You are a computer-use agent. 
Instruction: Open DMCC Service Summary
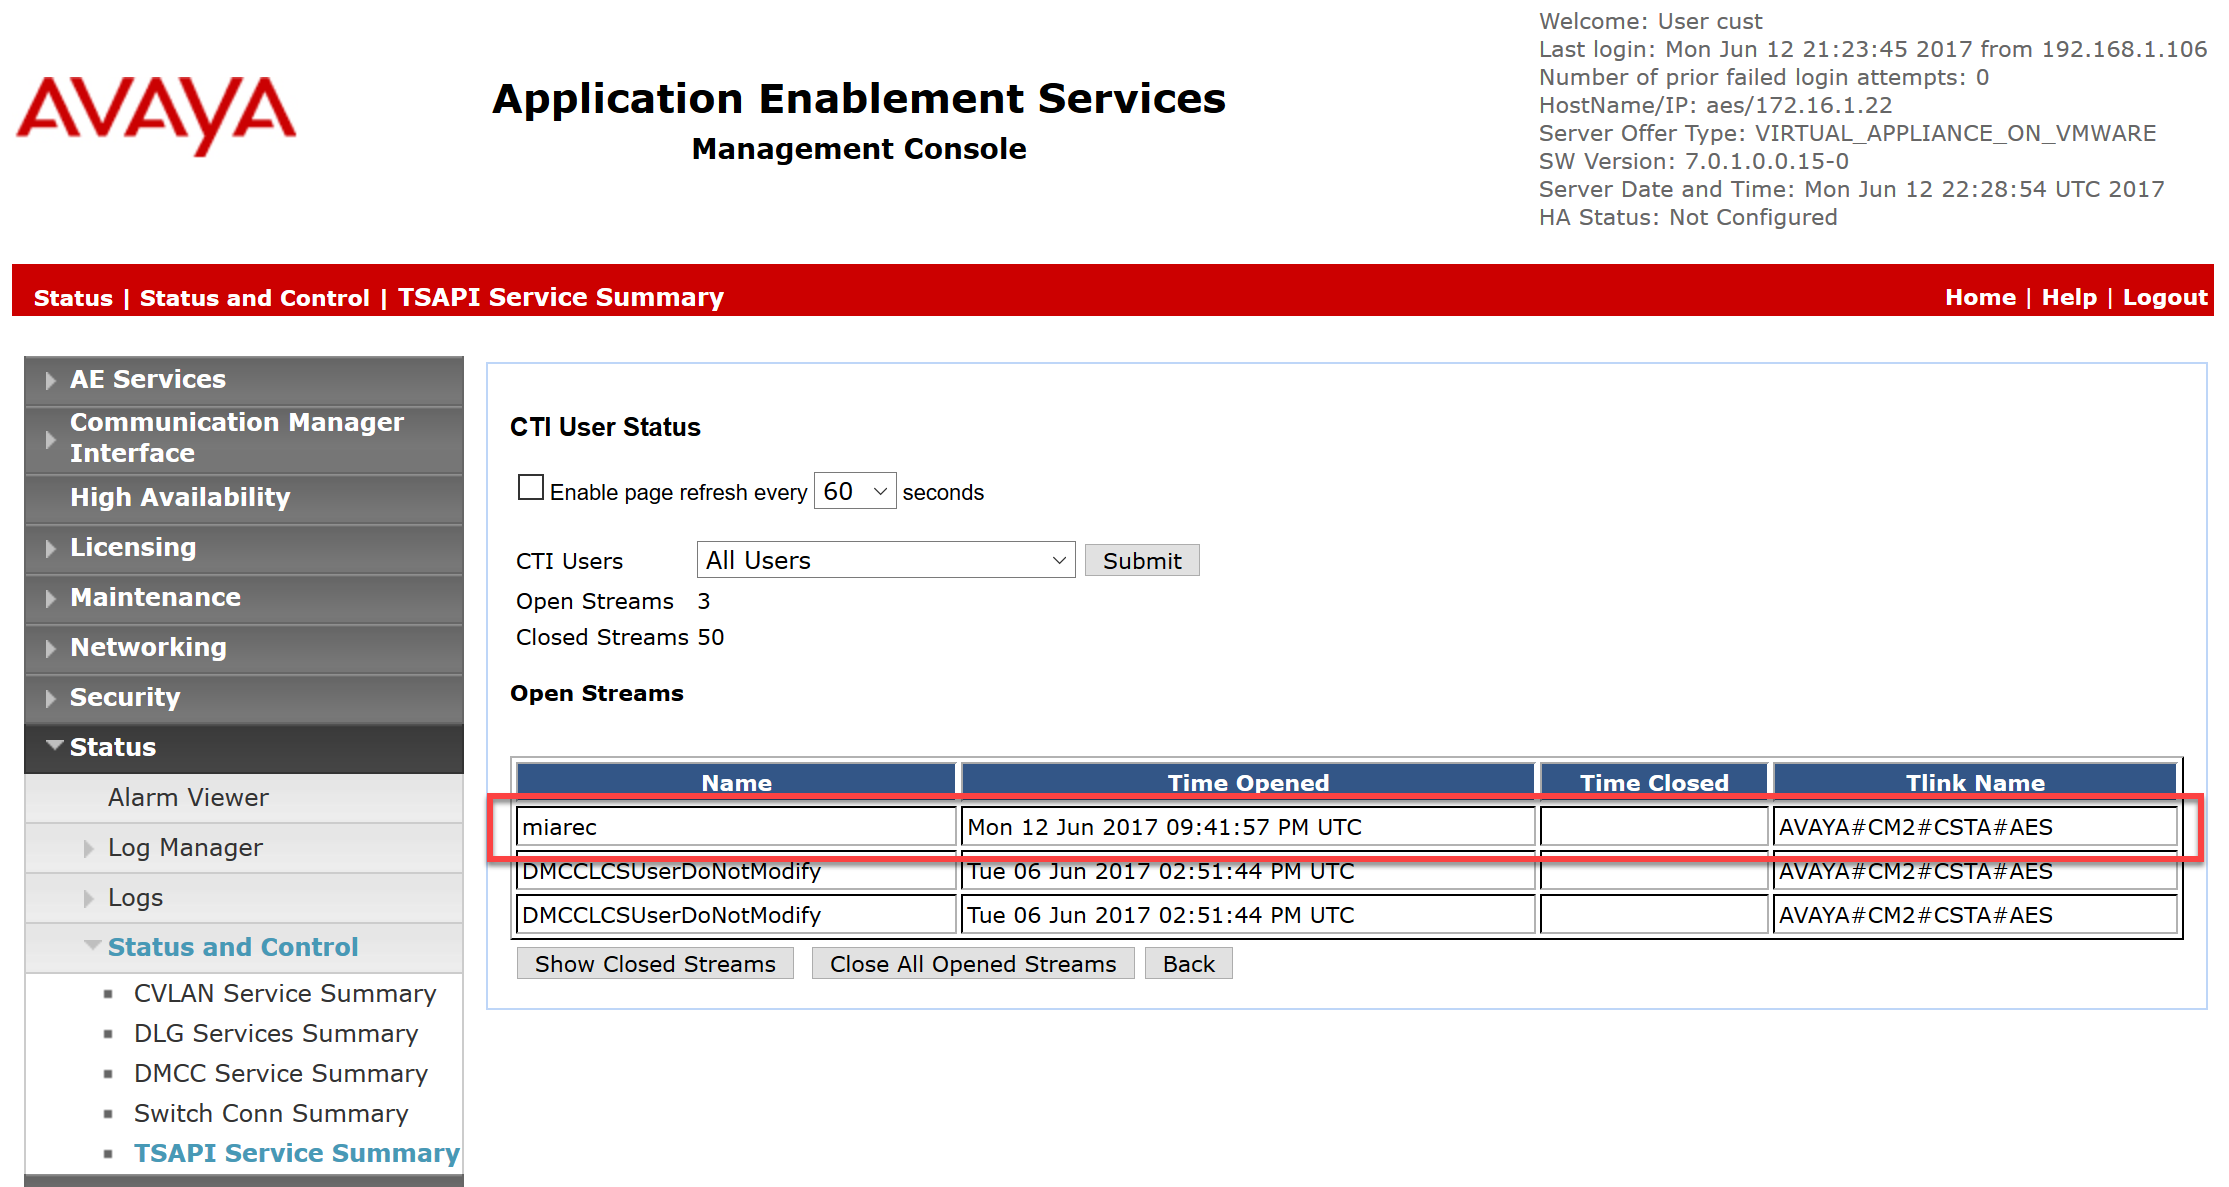281,1073
